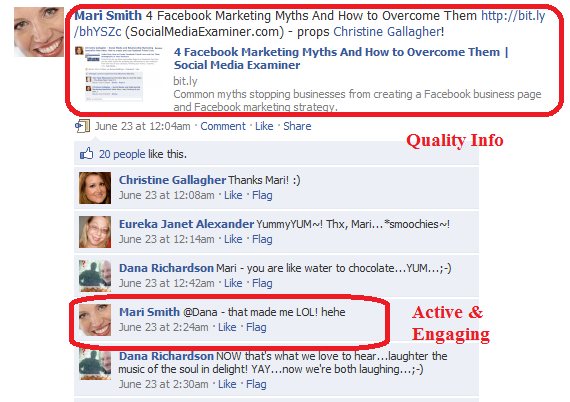
Task: Like Christine Gallagher's 'Thanks Mari' comment
Action: coord(233,195)
